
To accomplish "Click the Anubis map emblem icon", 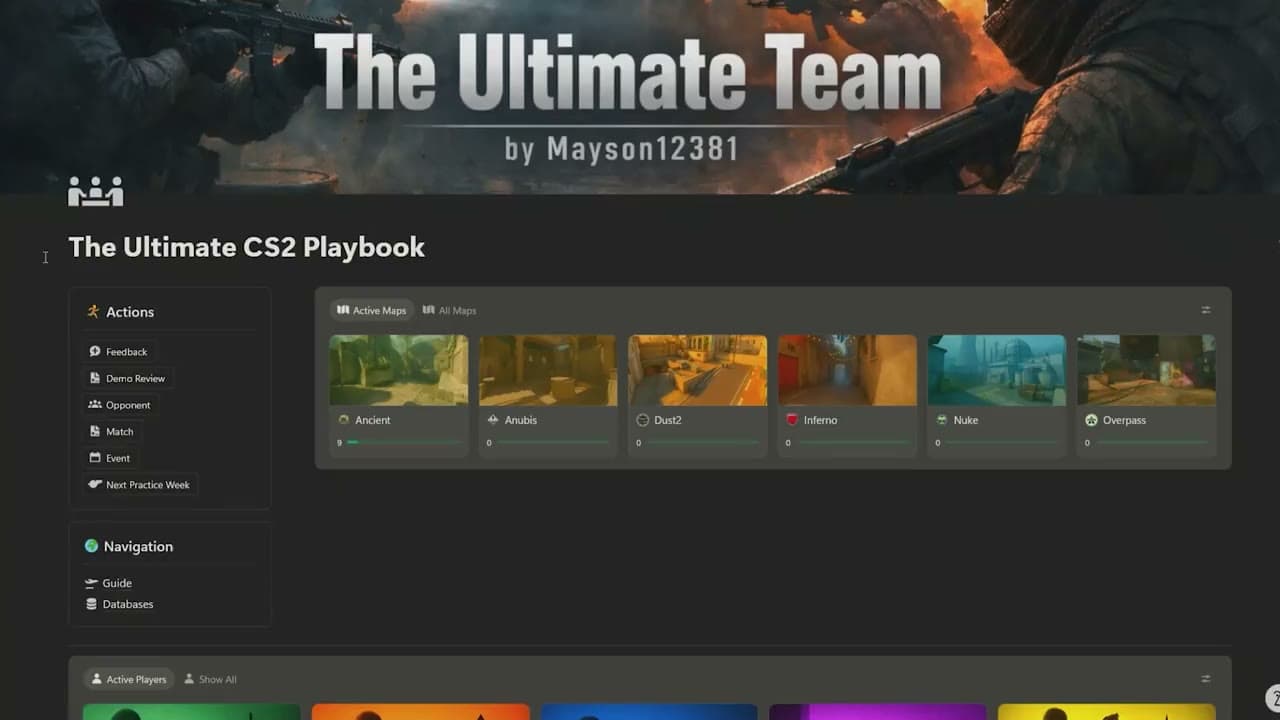I will (x=493, y=420).
